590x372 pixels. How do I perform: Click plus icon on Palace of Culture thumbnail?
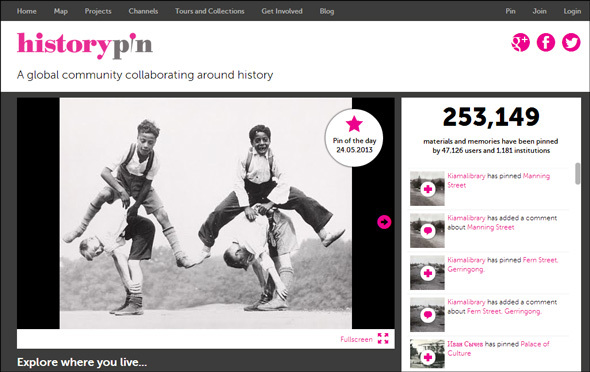[428, 357]
